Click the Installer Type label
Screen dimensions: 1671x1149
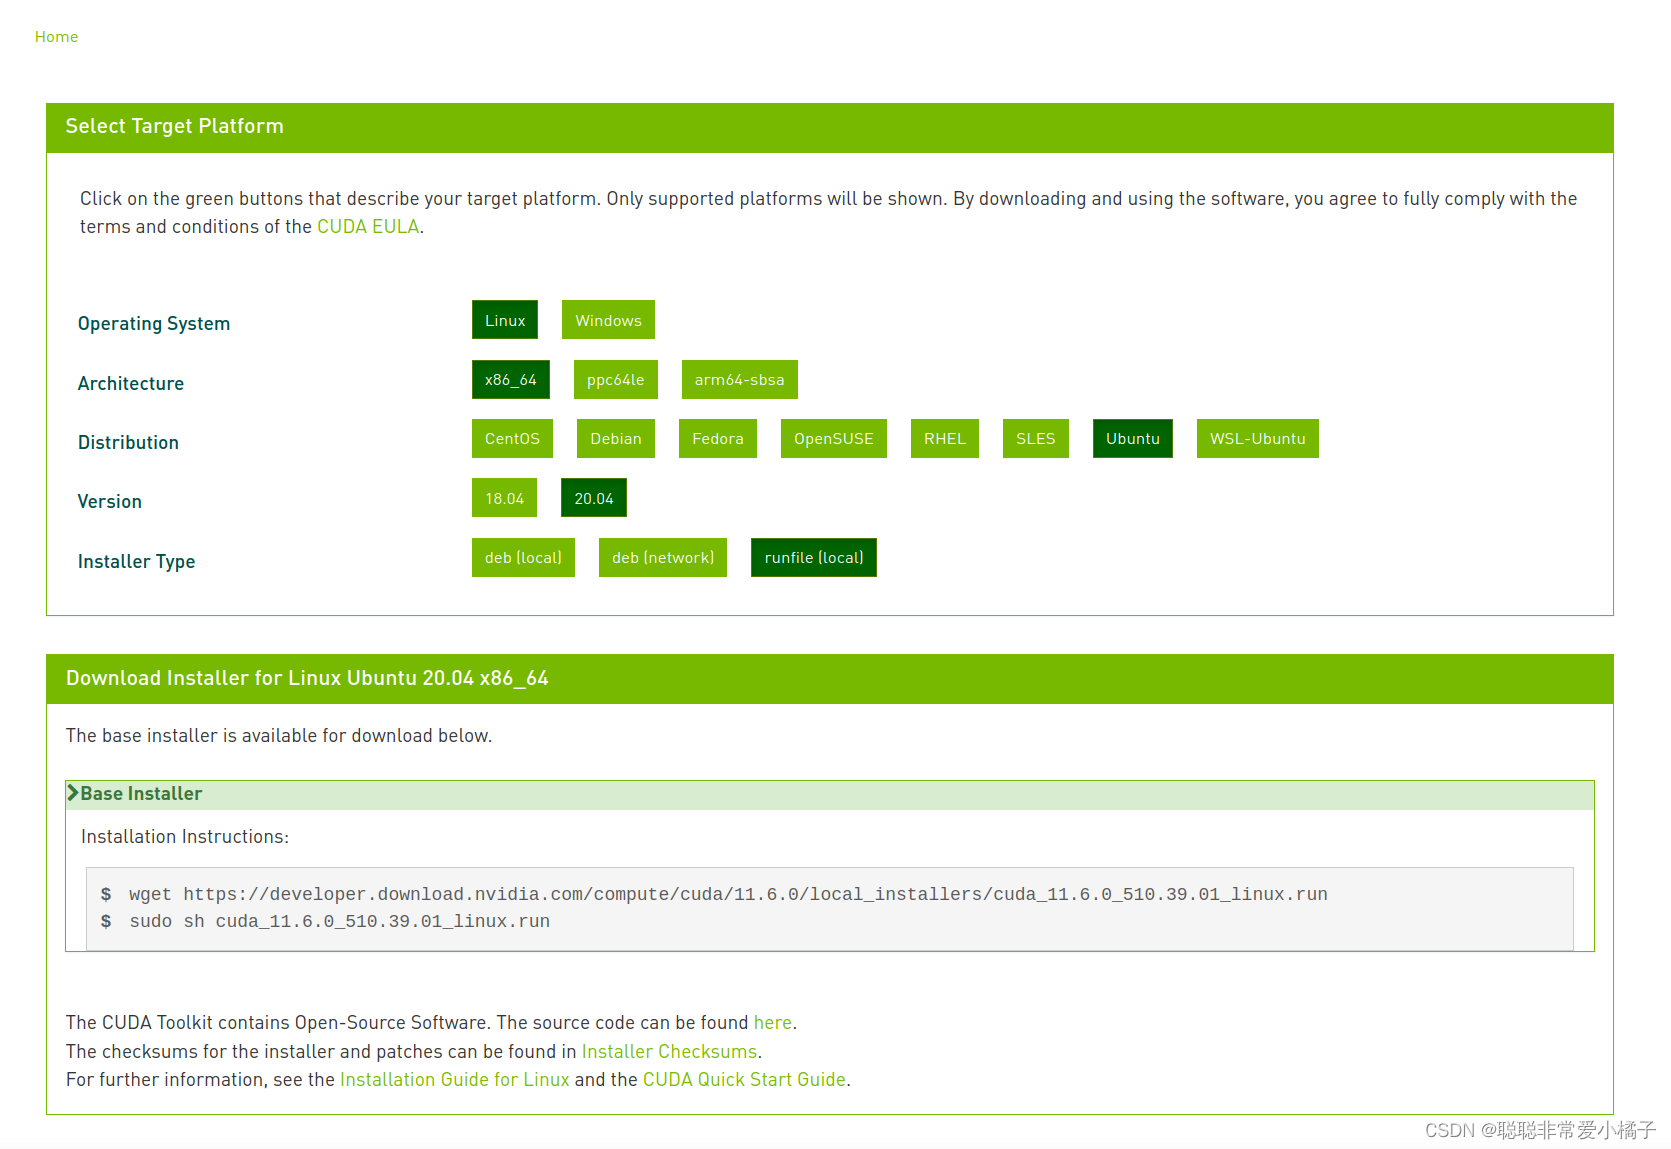click(x=137, y=562)
